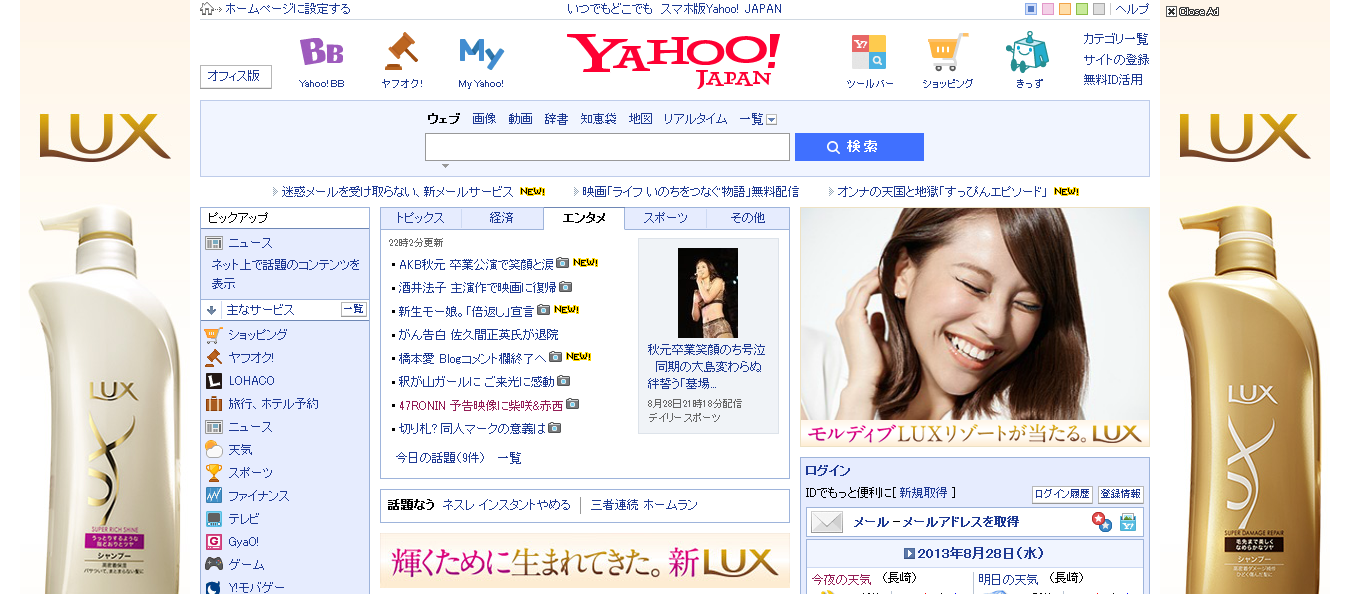
Task: Click the envelope mail icon in login box
Action: tap(827, 522)
